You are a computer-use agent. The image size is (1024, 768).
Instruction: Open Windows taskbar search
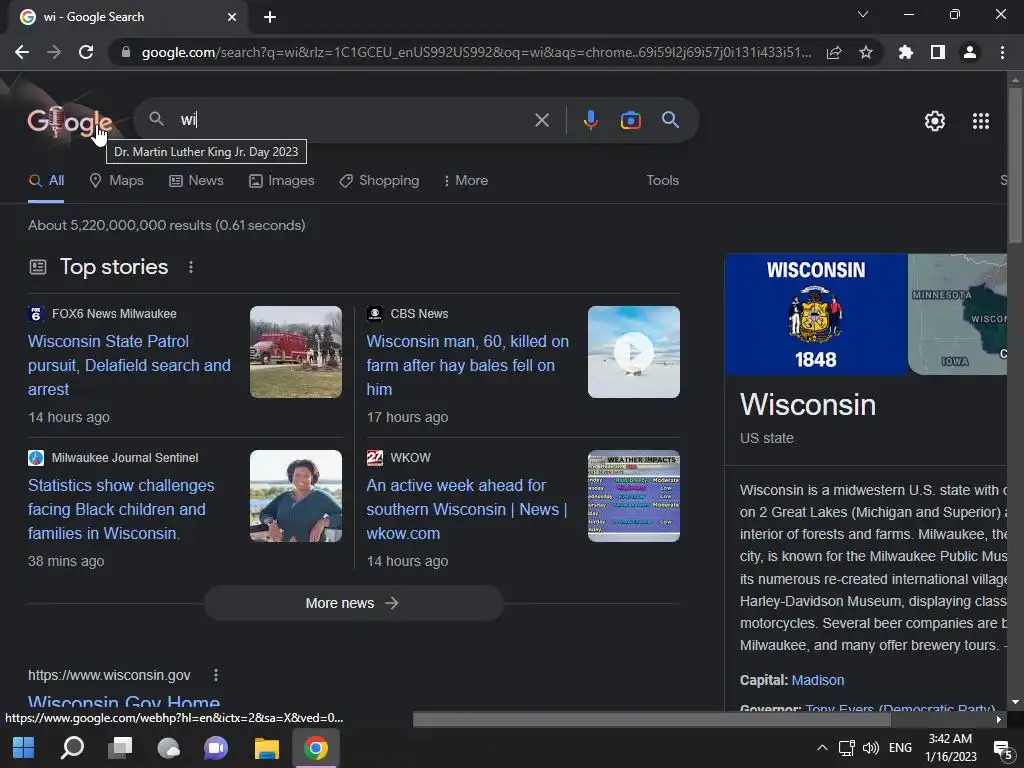pos(72,748)
